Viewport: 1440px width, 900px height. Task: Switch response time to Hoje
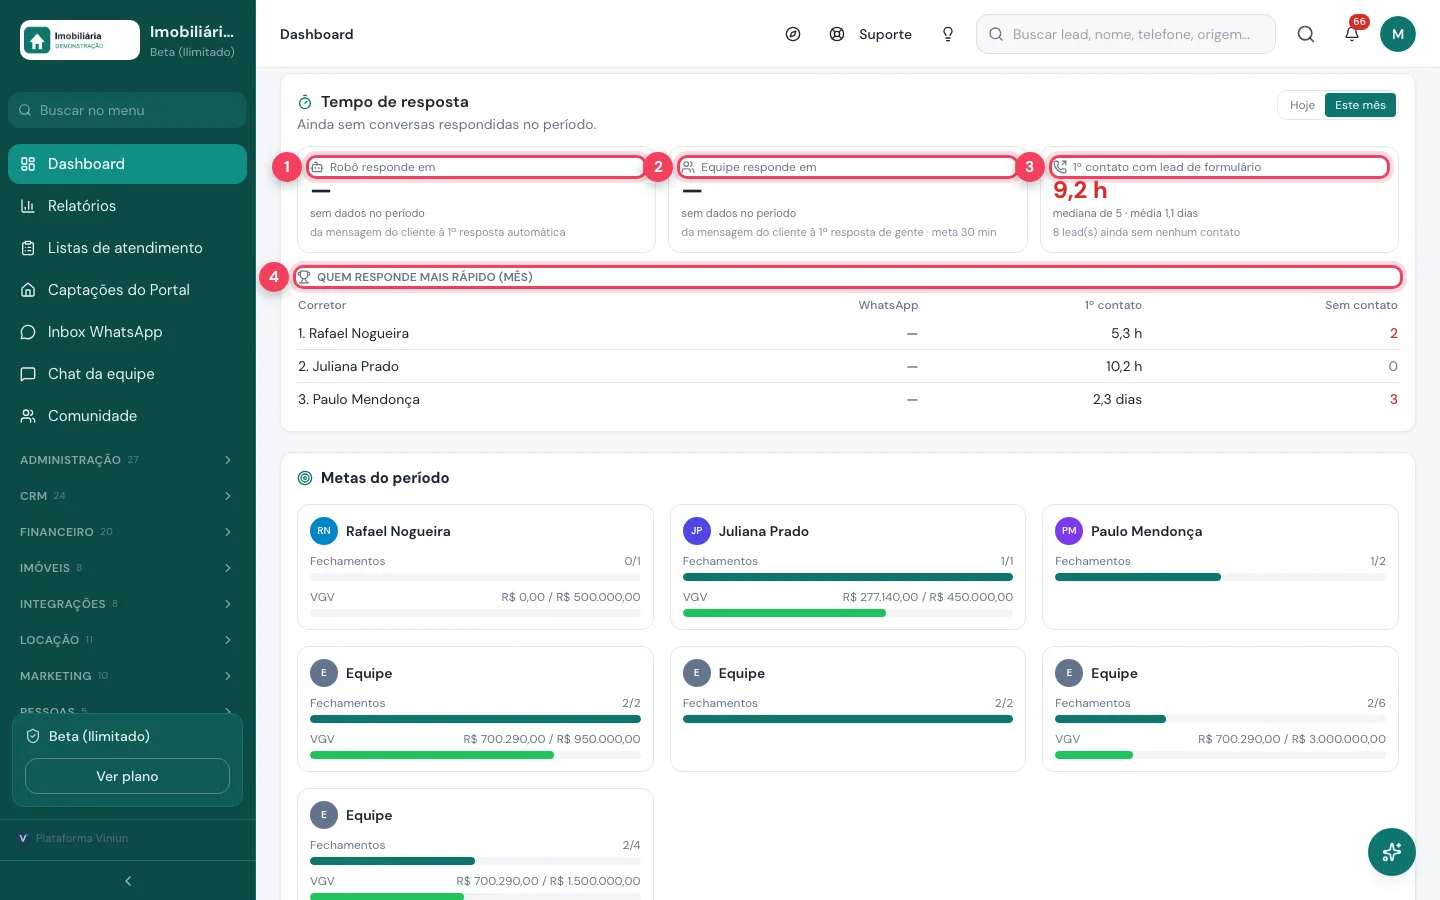point(1302,105)
